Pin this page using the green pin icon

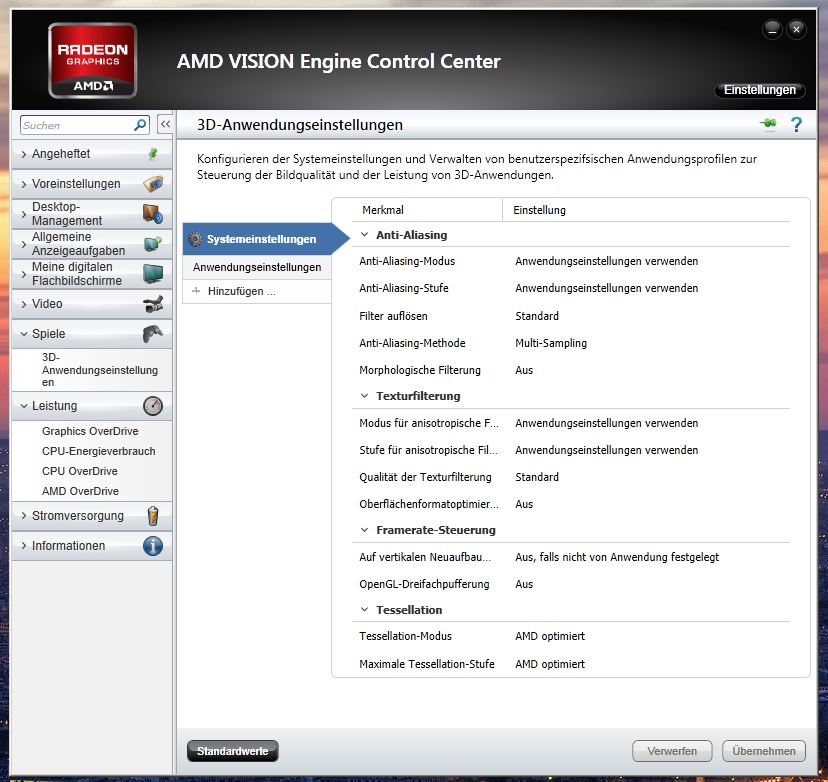(768, 124)
